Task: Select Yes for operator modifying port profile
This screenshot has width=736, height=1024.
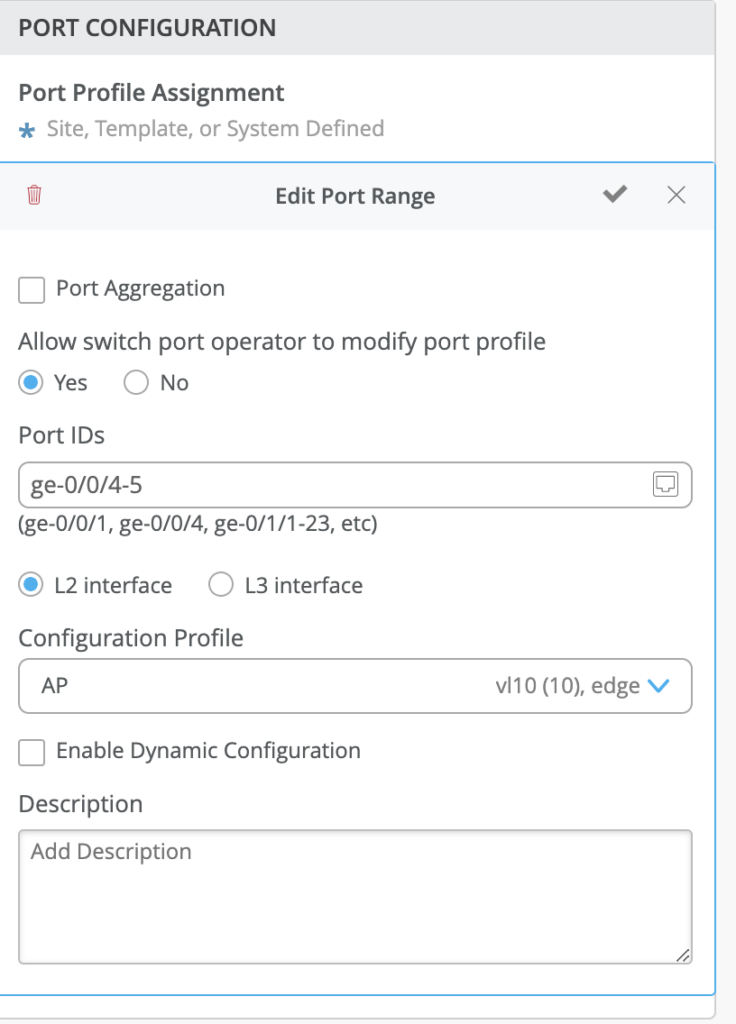Action: click(32, 383)
